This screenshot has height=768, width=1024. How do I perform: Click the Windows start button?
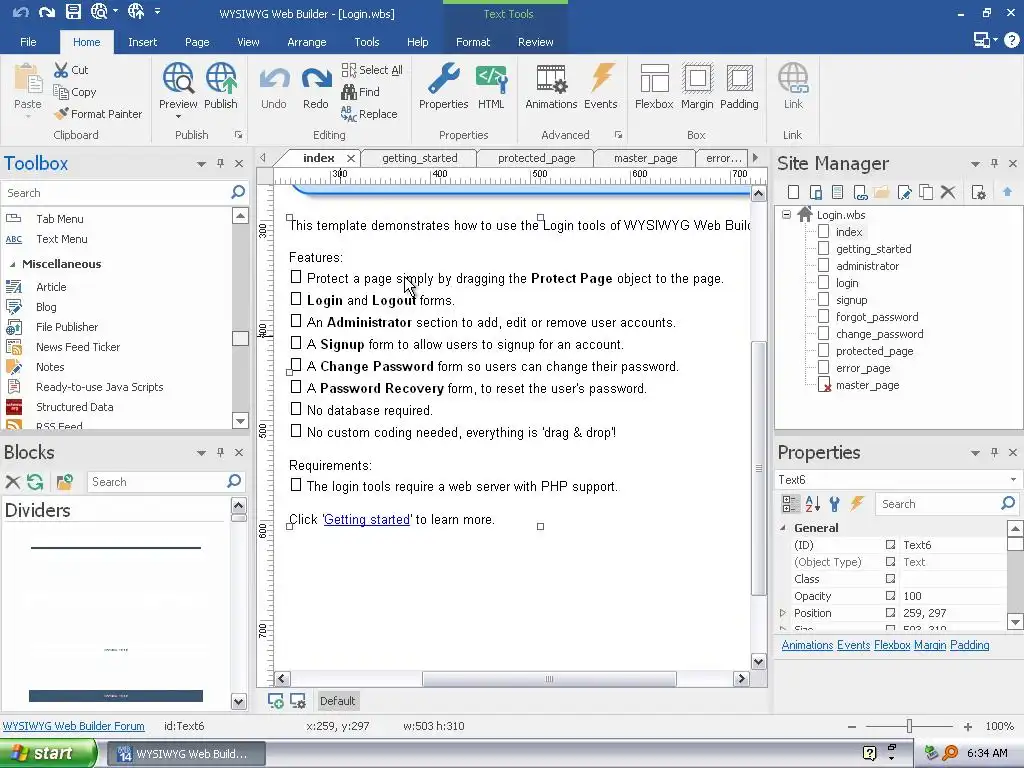(x=48, y=753)
